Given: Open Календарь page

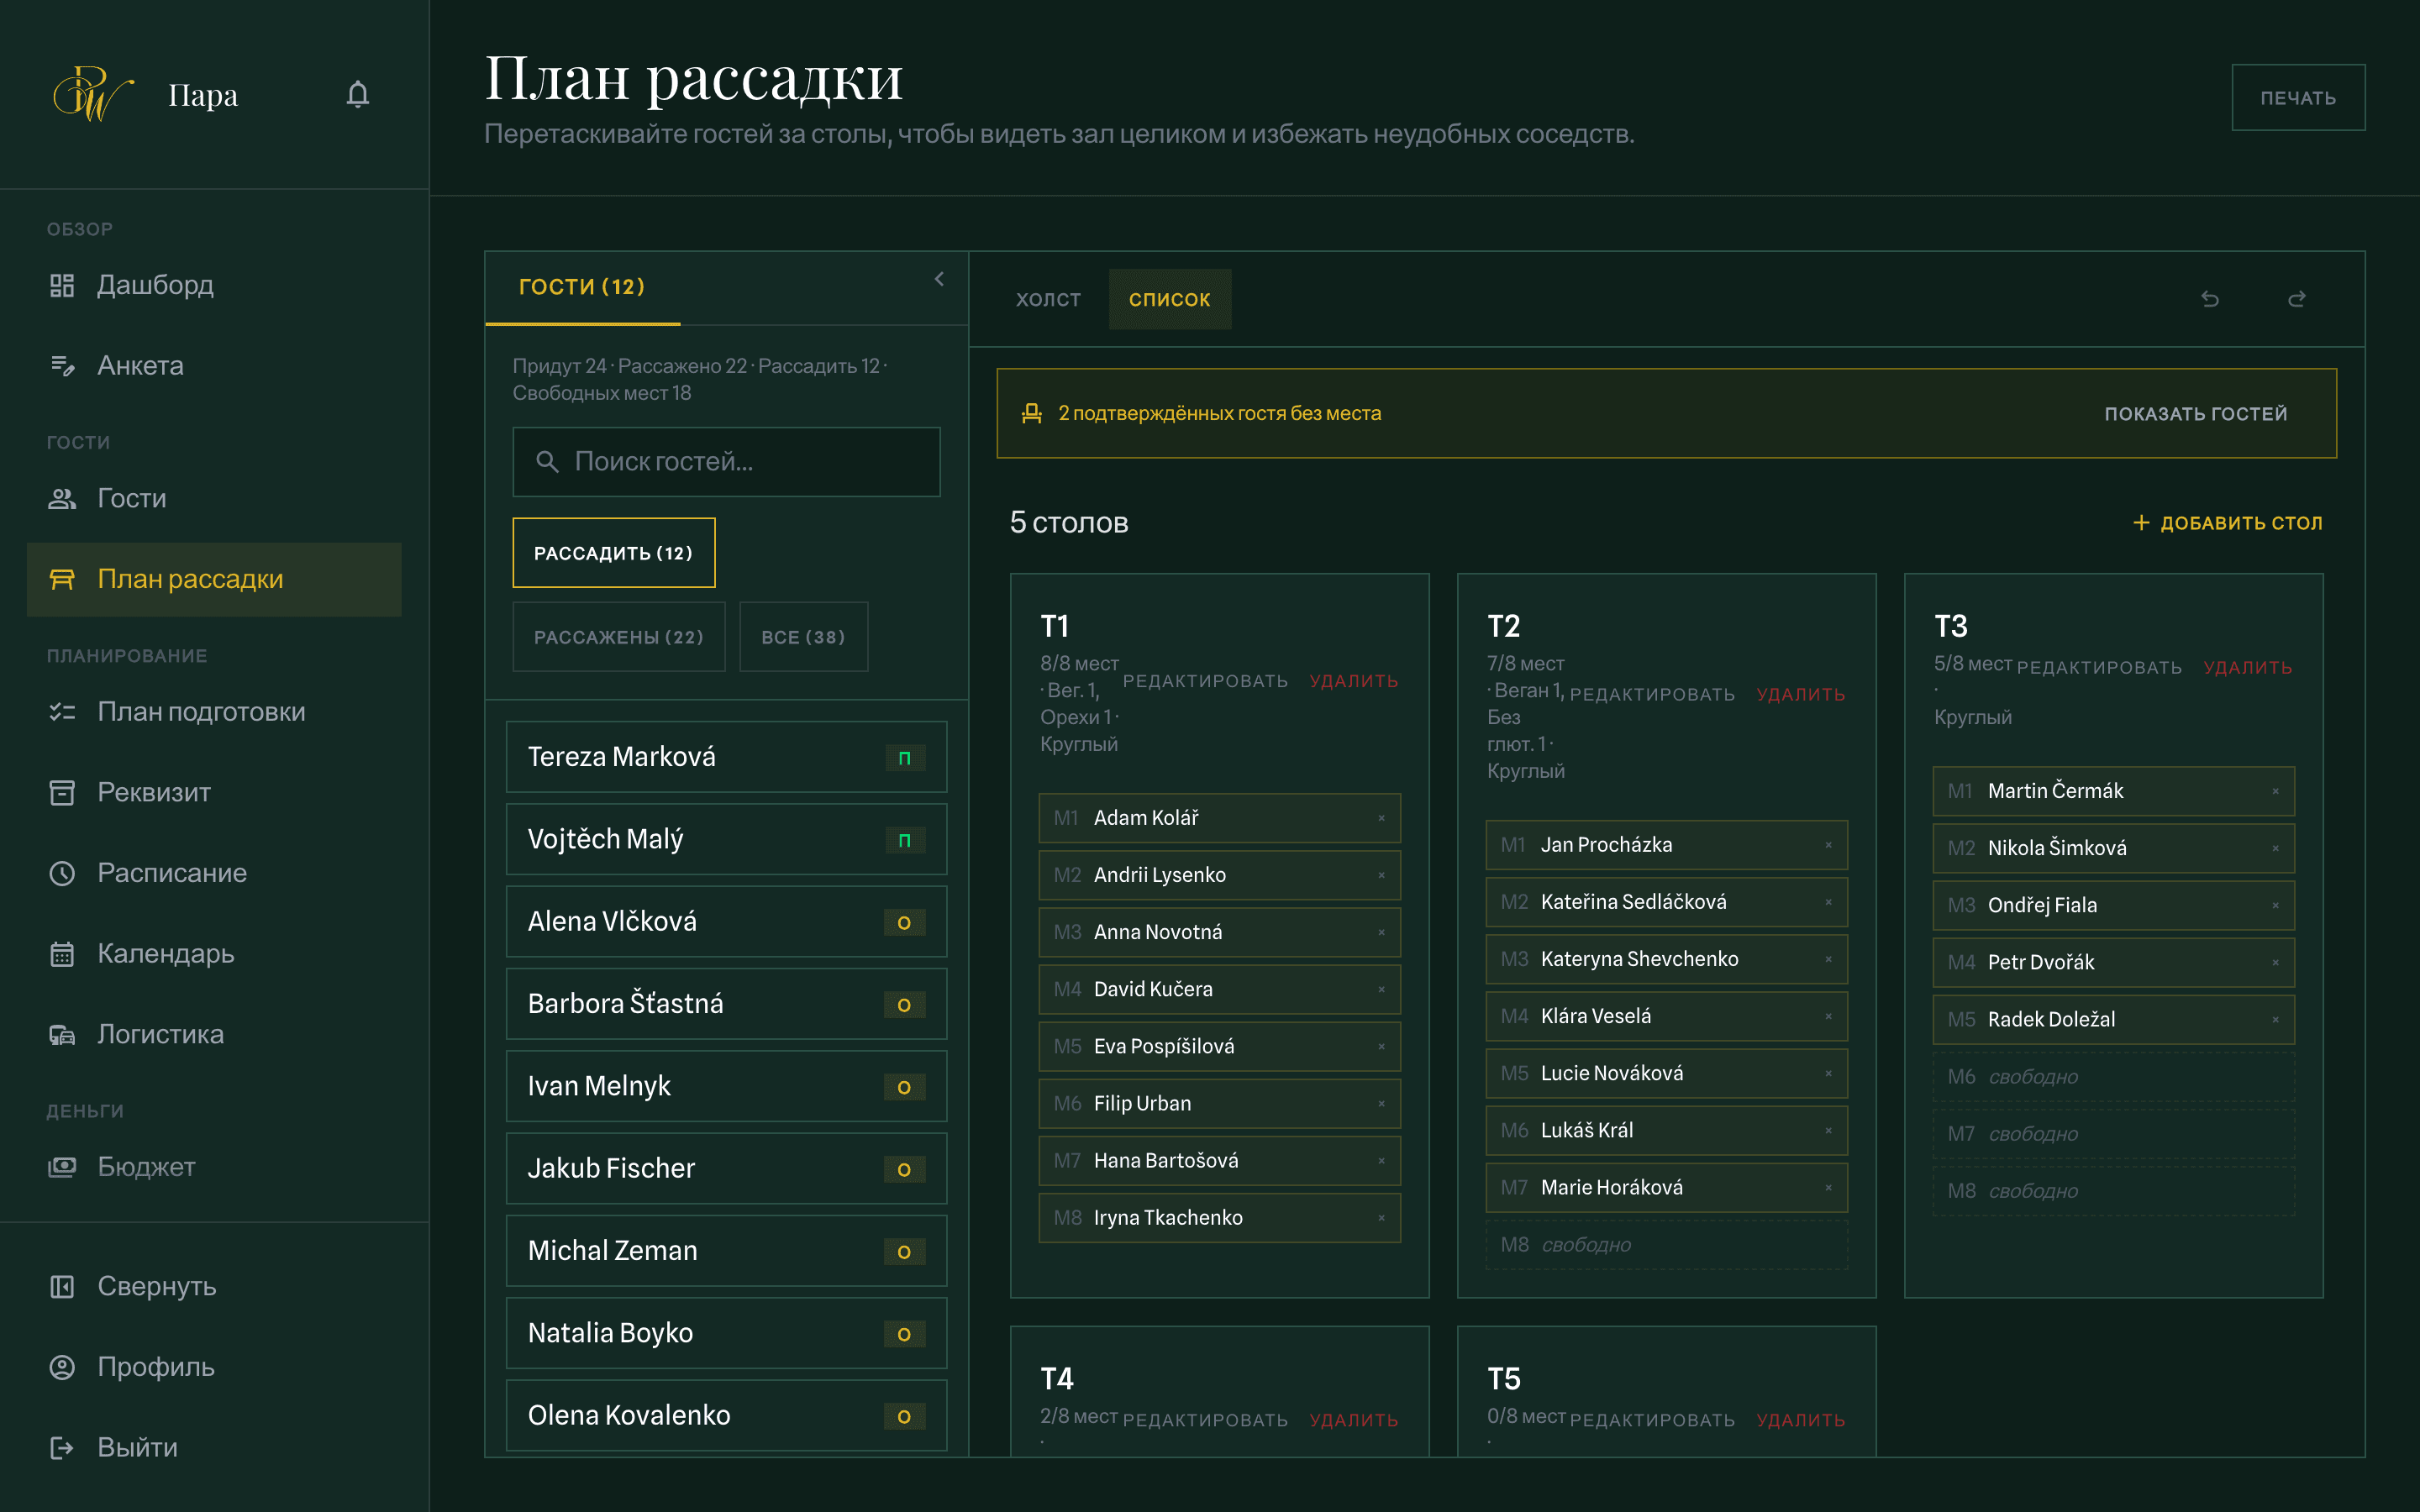Looking at the screenshot, I should pyautogui.click(x=214, y=954).
